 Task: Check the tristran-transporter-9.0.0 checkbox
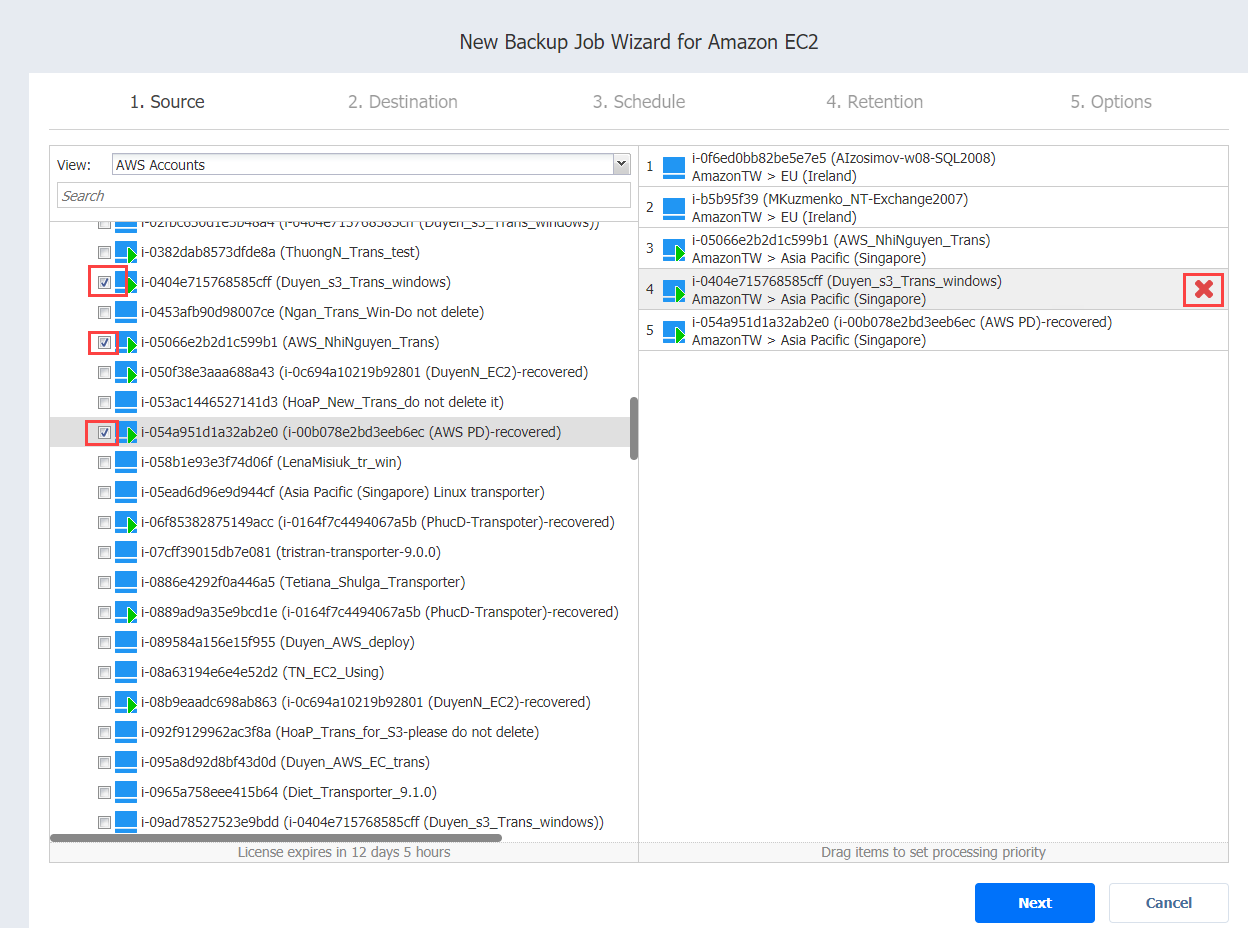pos(104,552)
